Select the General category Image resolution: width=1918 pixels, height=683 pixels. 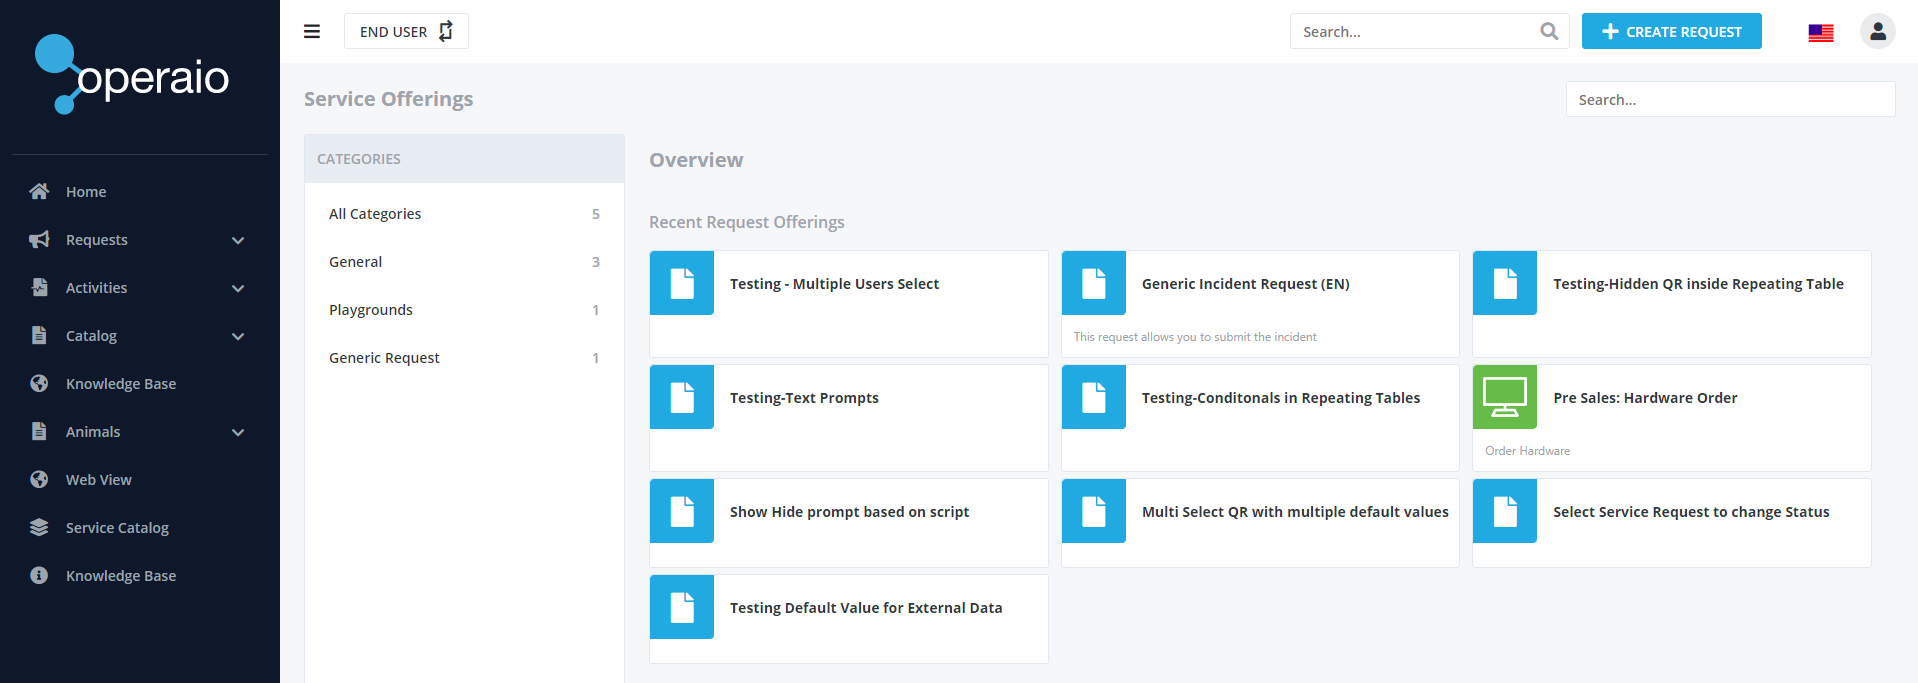[x=356, y=262]
